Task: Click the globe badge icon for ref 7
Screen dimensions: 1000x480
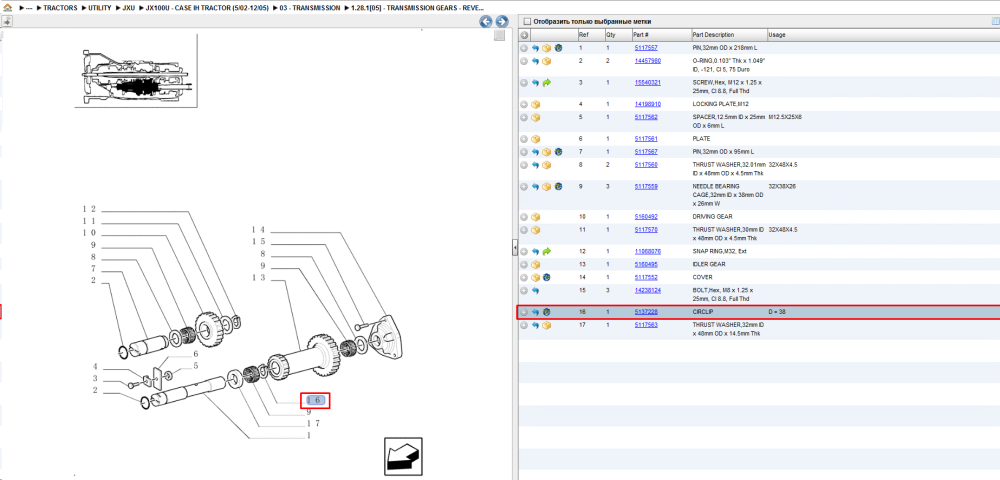Action: click(558, 152)
